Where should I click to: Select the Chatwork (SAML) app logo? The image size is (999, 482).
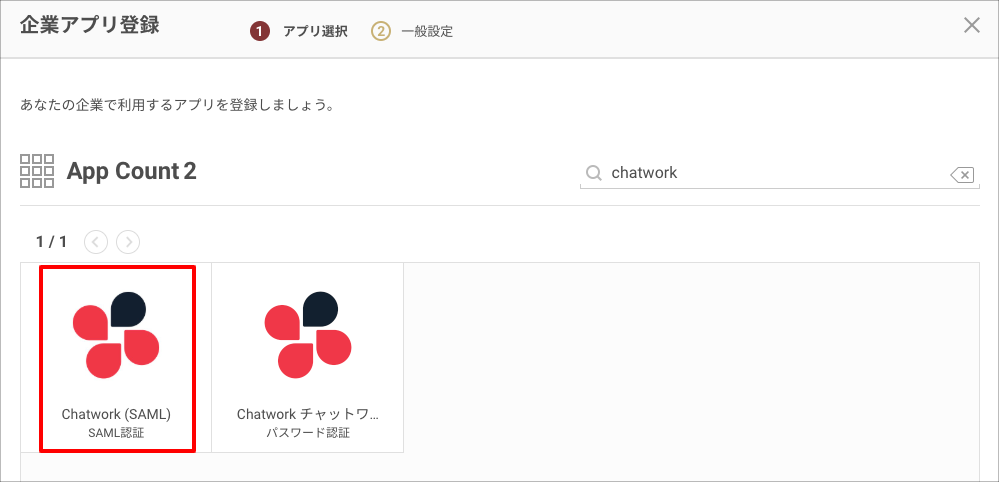click(x=116, y=334)
